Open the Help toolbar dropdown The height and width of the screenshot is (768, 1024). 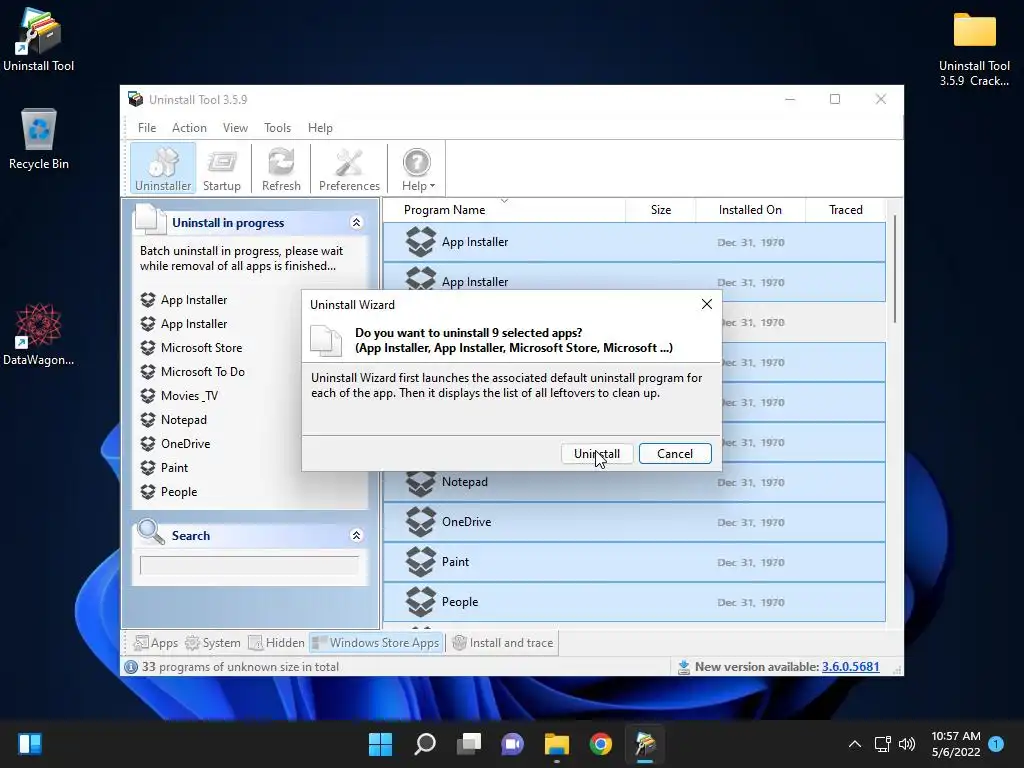pos(418,169)
